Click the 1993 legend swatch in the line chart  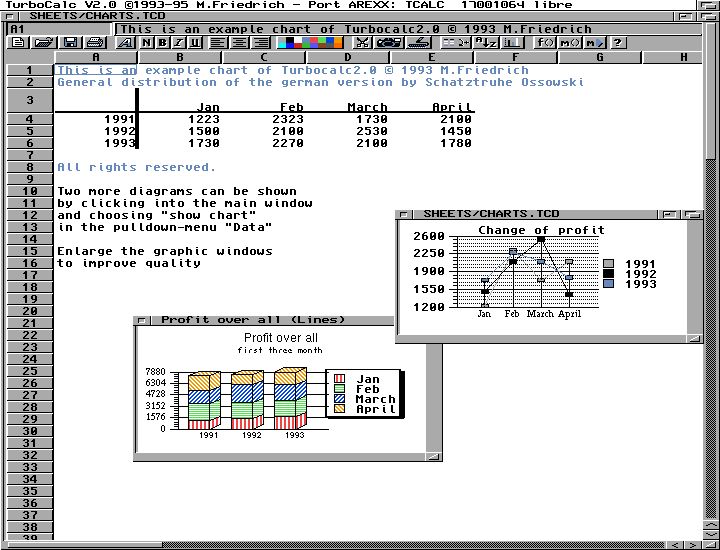tap(608, 284)
